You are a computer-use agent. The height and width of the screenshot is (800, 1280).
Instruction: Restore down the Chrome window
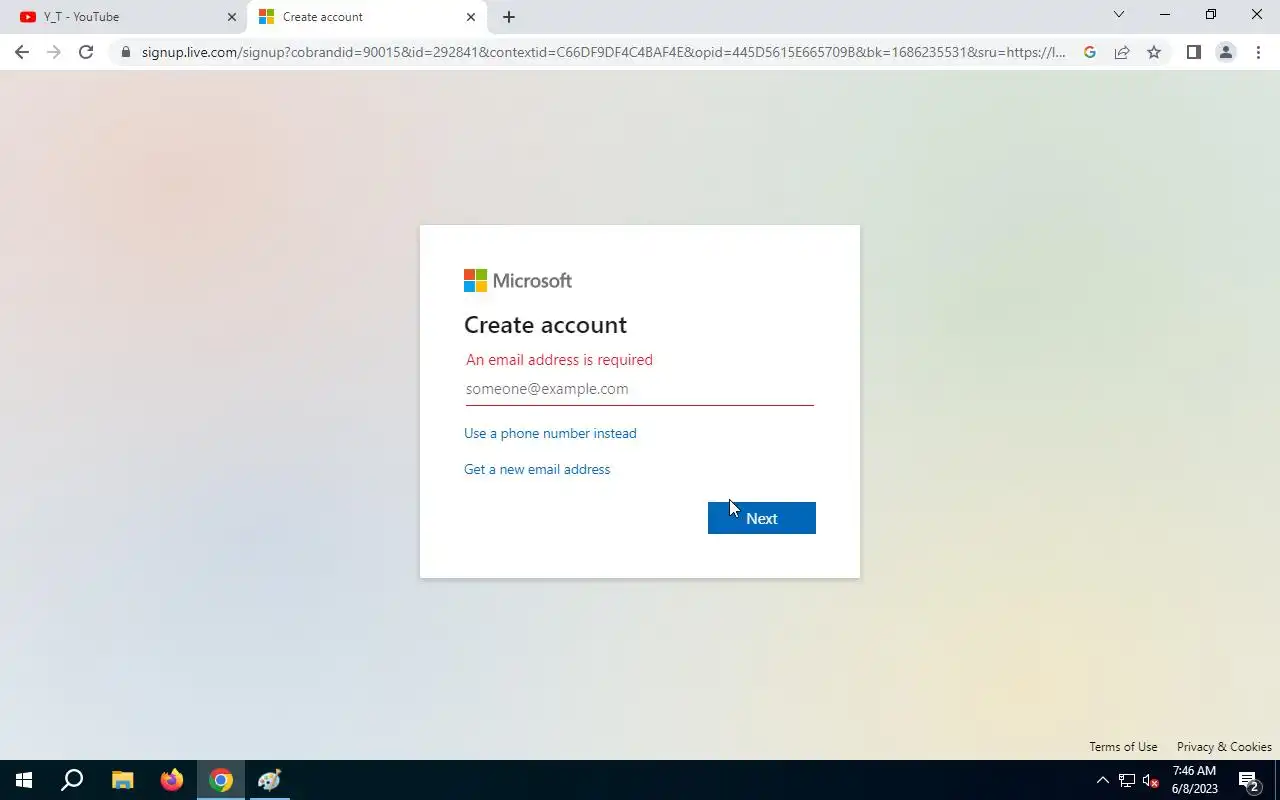click(x=1211, y=15)
